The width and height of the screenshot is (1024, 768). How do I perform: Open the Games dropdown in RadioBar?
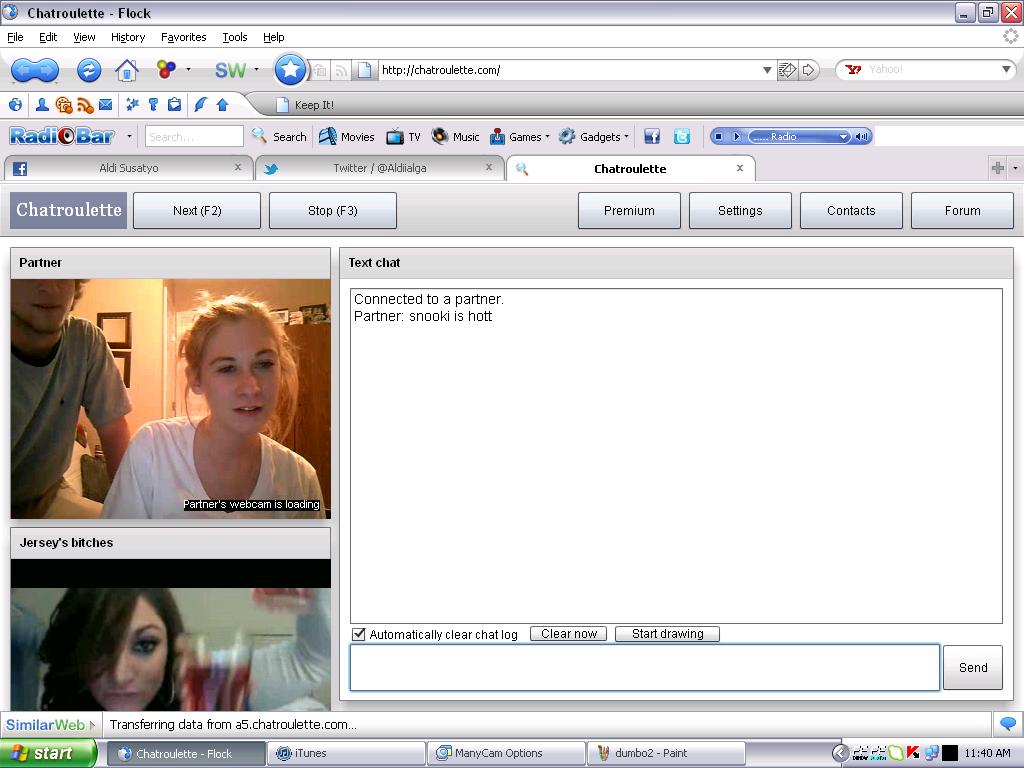pyautogui.click(x=547, y=136)
